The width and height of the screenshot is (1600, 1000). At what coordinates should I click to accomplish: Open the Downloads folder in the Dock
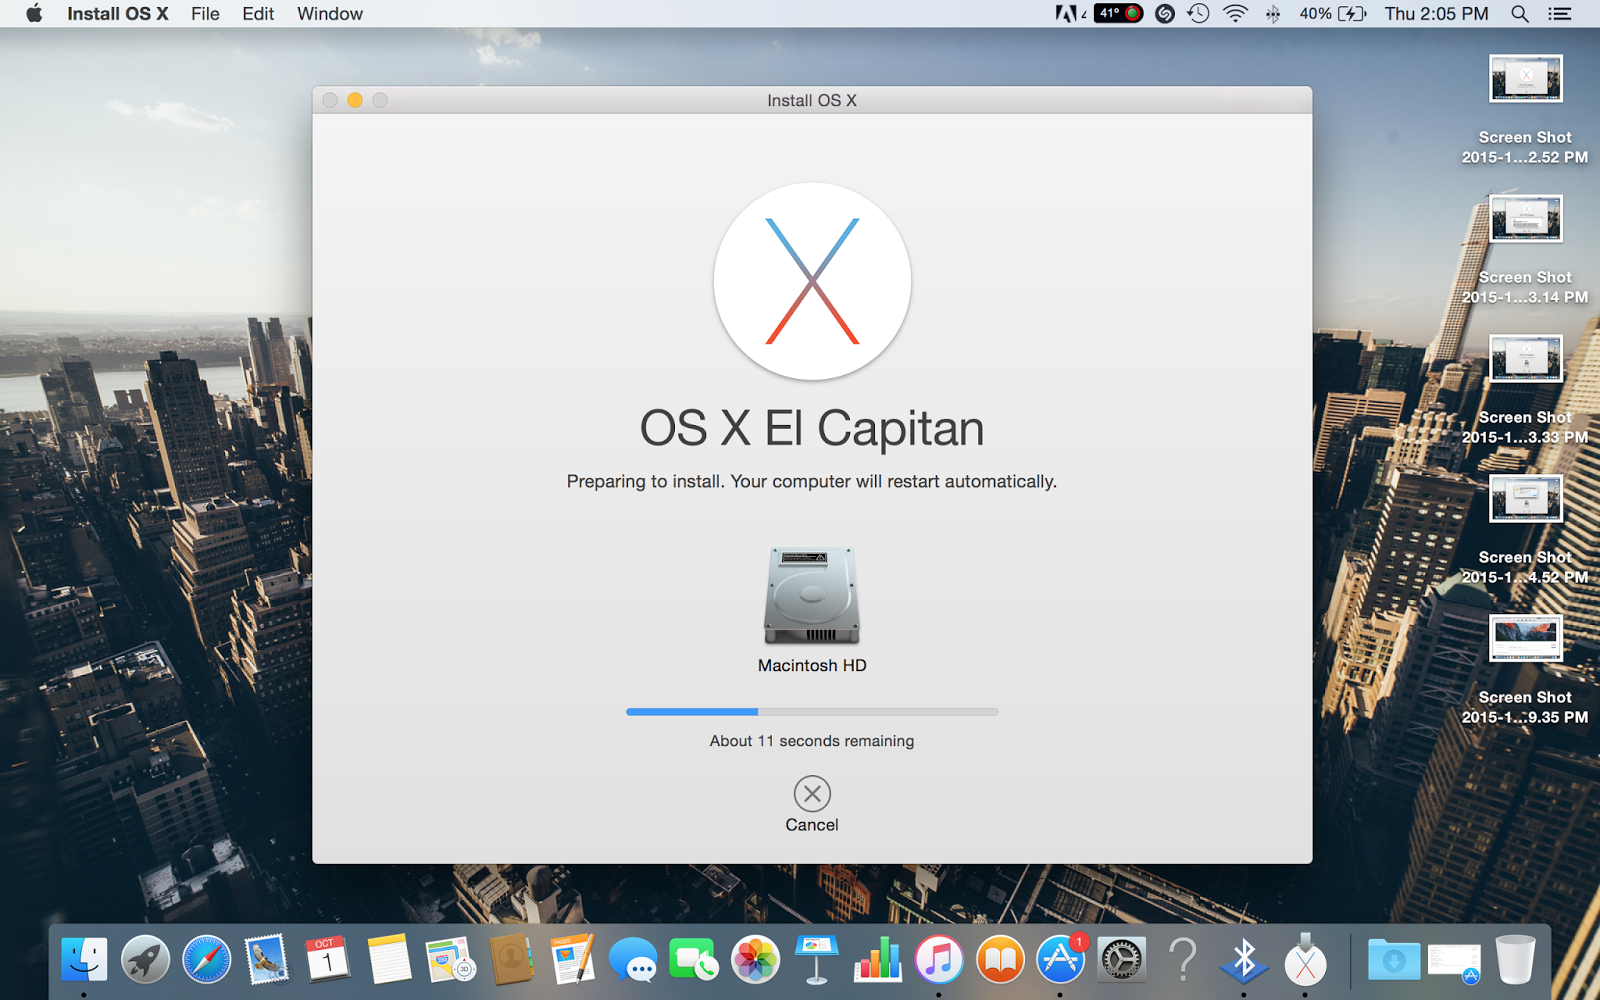tap(1394, 960)
